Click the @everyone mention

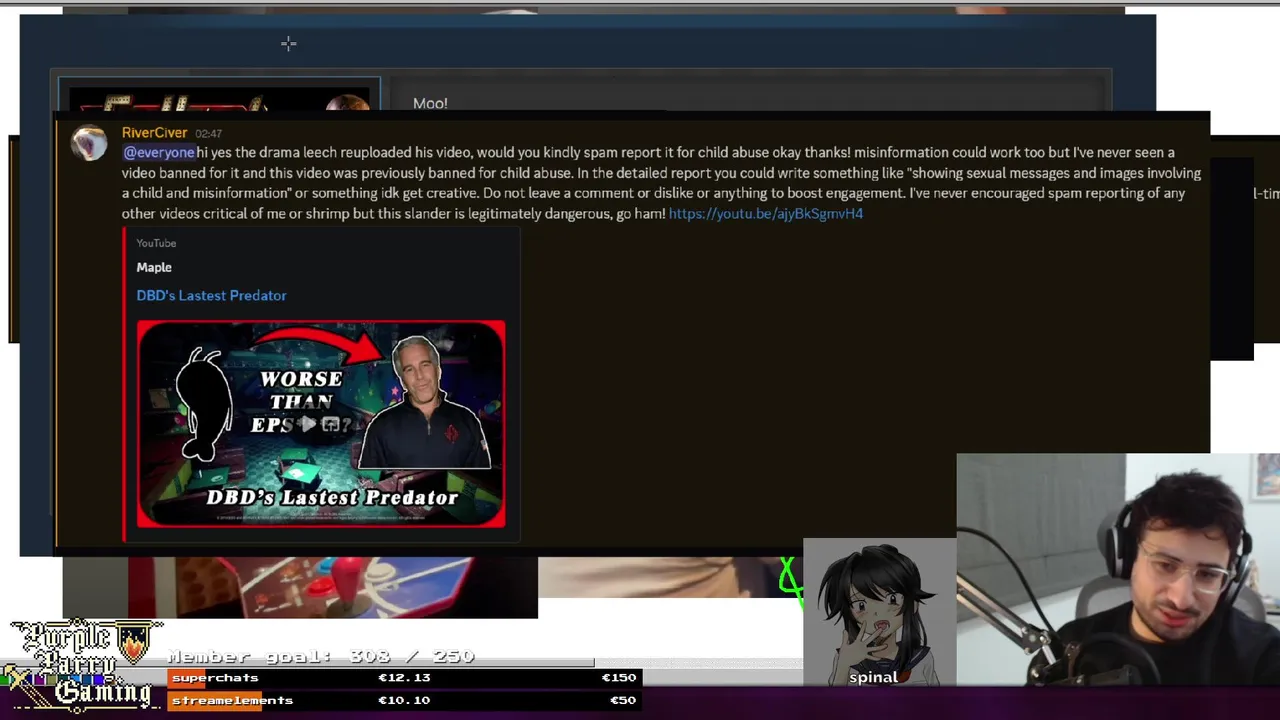tap(158, 152)
